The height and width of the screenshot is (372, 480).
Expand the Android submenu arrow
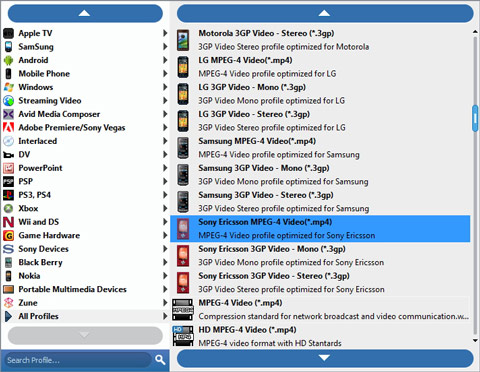(165, 60)
